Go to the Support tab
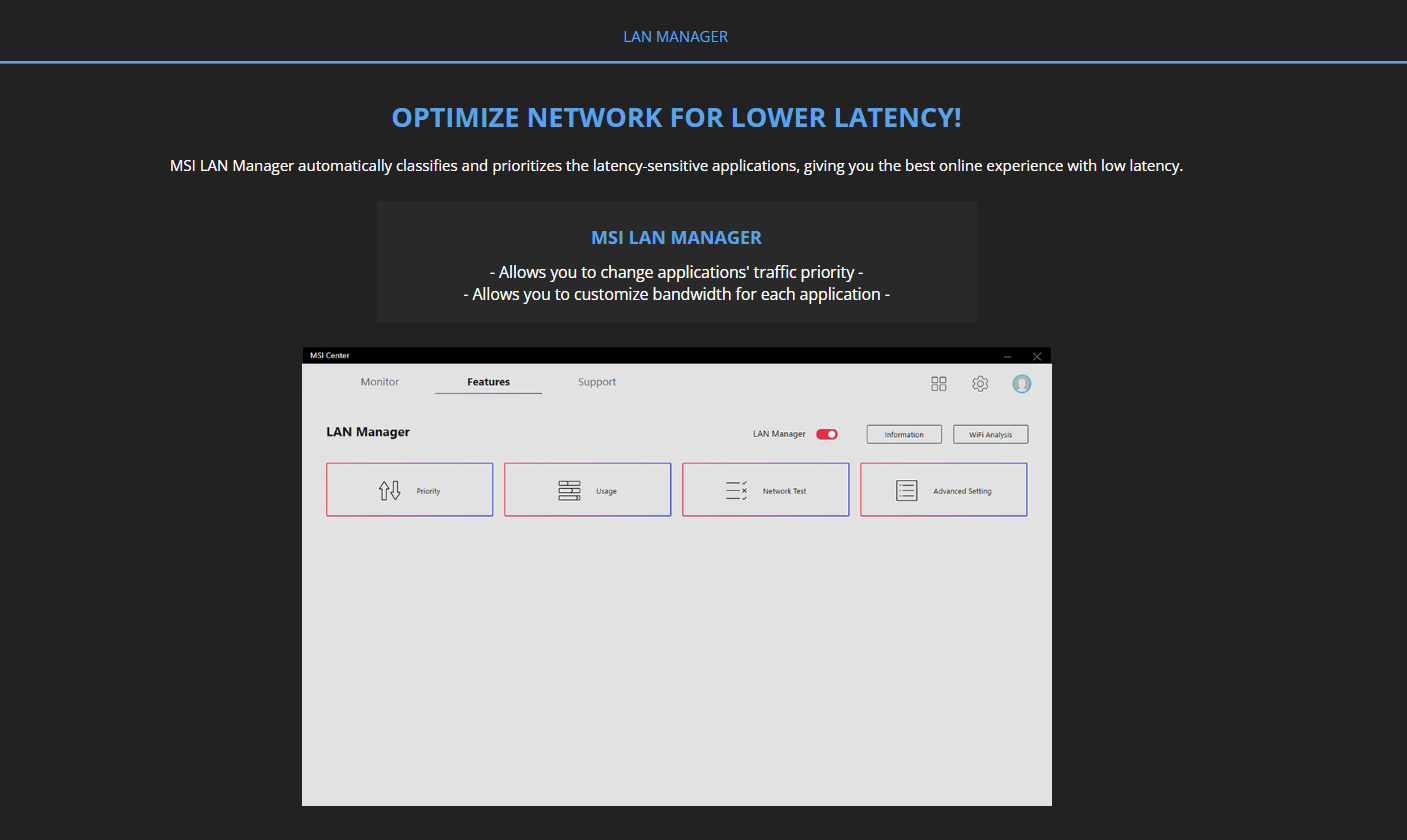 (x=597, y=382)
